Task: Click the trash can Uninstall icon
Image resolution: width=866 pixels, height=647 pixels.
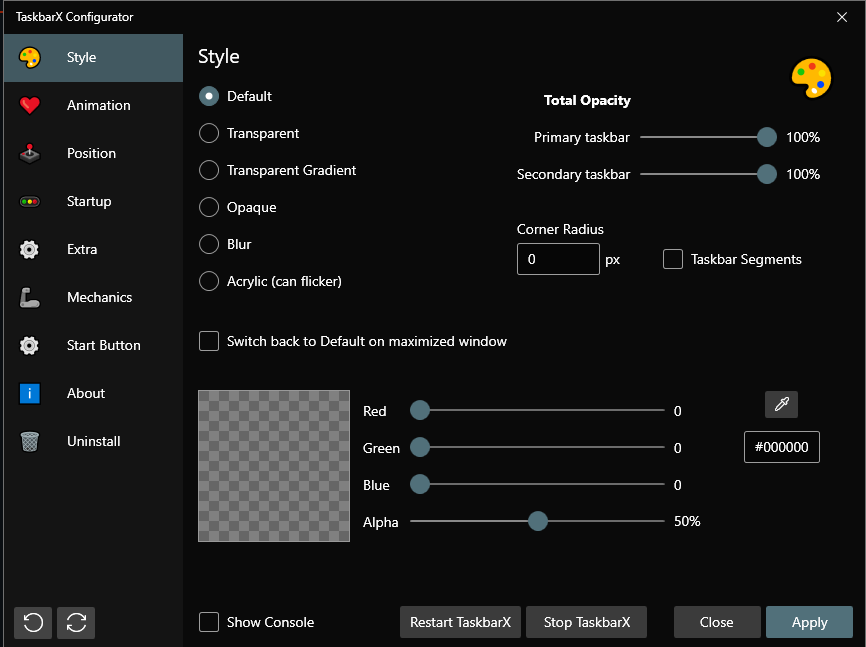Action: (x=30, y=441)
